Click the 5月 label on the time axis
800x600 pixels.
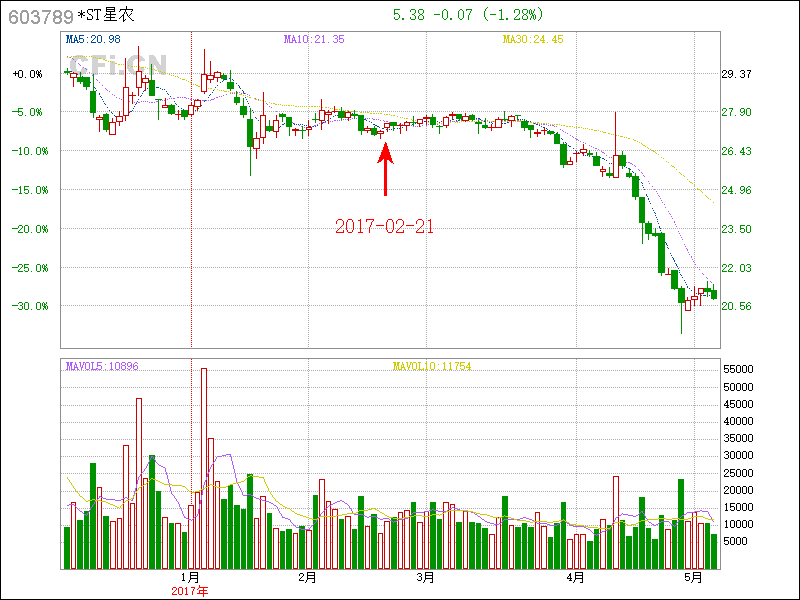(x=693, y=578)
